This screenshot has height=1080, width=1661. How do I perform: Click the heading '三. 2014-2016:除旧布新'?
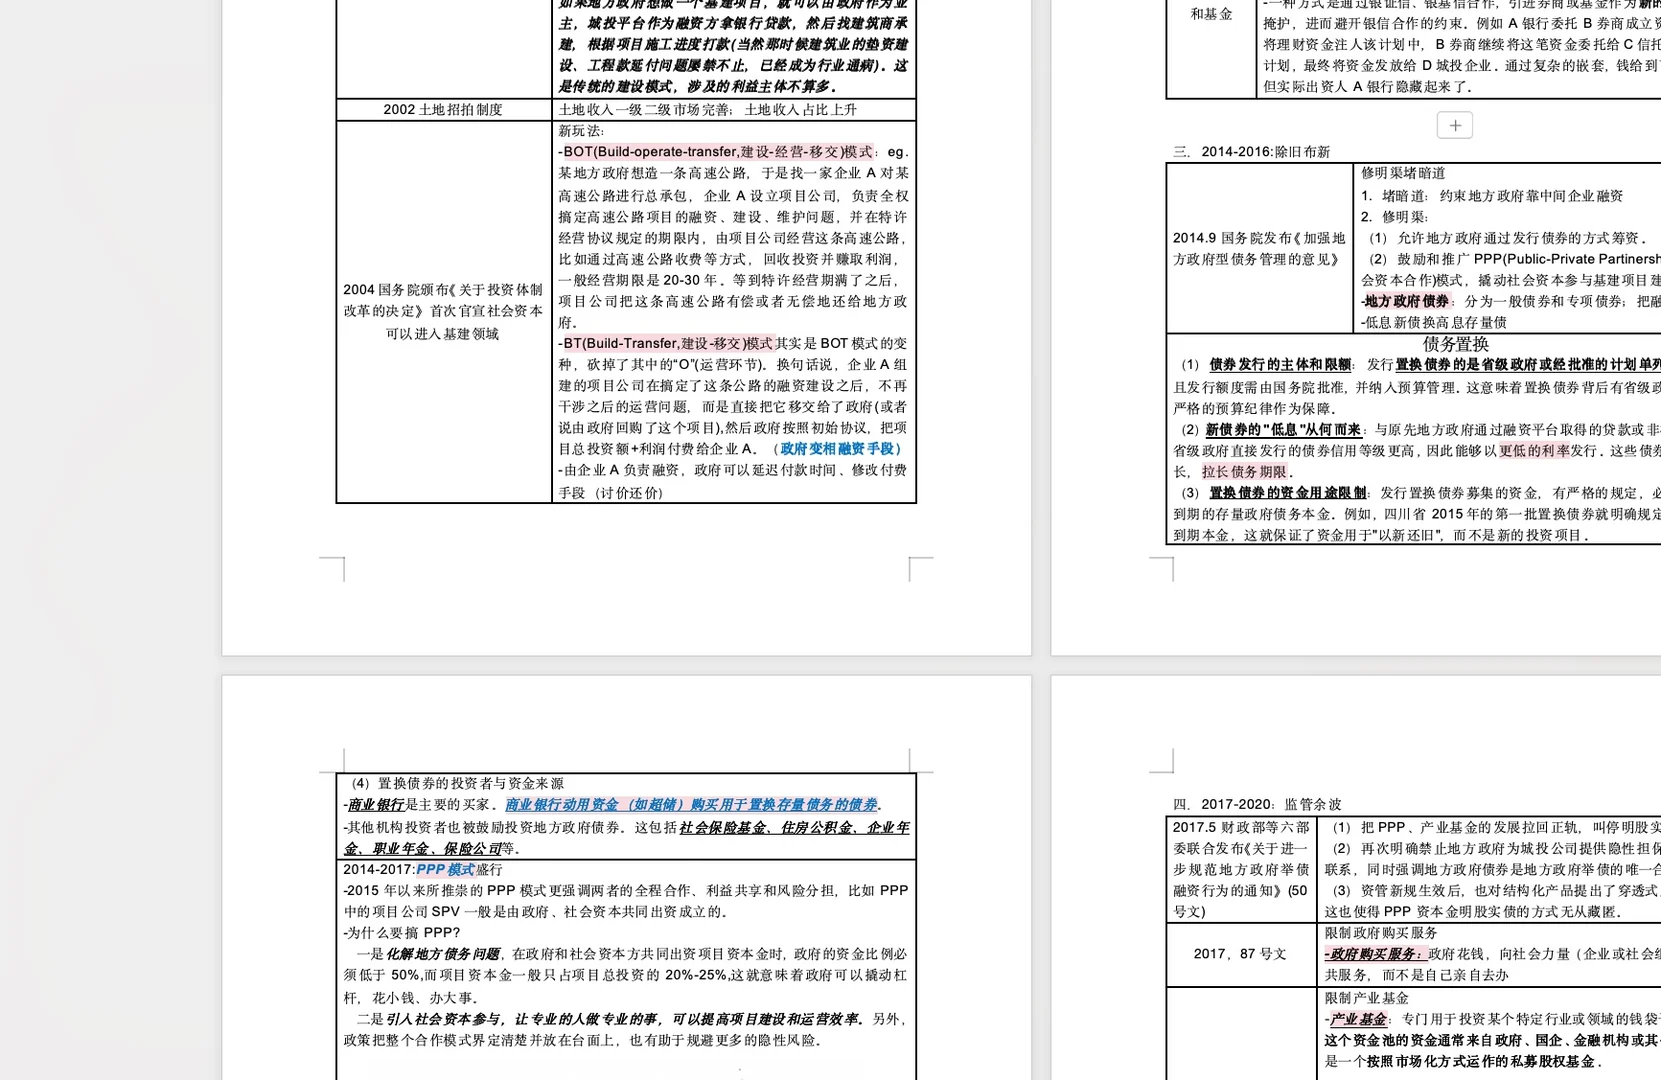[1252, 152]
